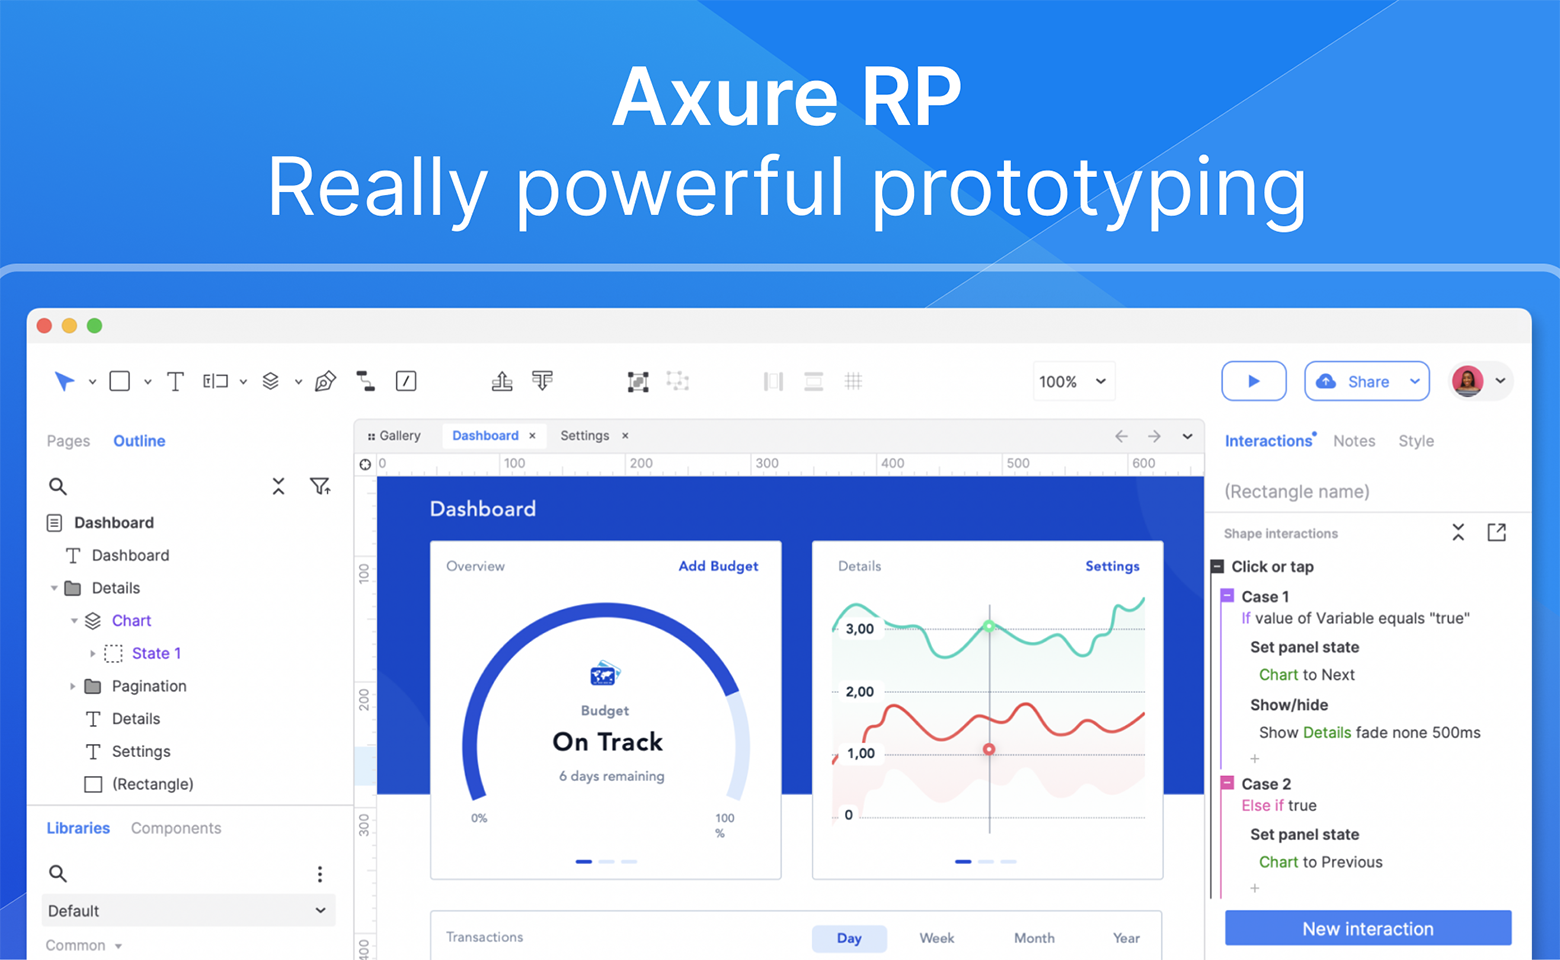Click the libraries three-dot options menu
This screenshot has height=960, width=1560.
pyautogui.click(x=320, y=874)
